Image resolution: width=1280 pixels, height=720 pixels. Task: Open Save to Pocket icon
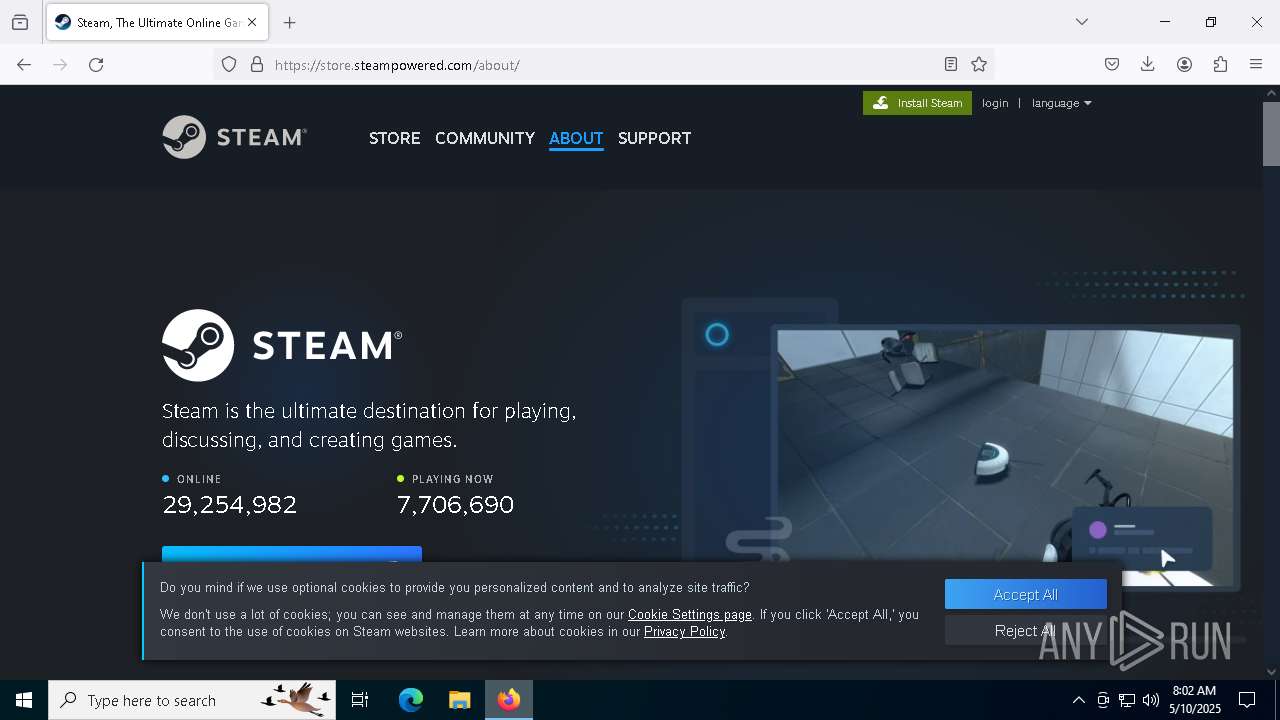pyautogui.click(x=1112, y=64)
